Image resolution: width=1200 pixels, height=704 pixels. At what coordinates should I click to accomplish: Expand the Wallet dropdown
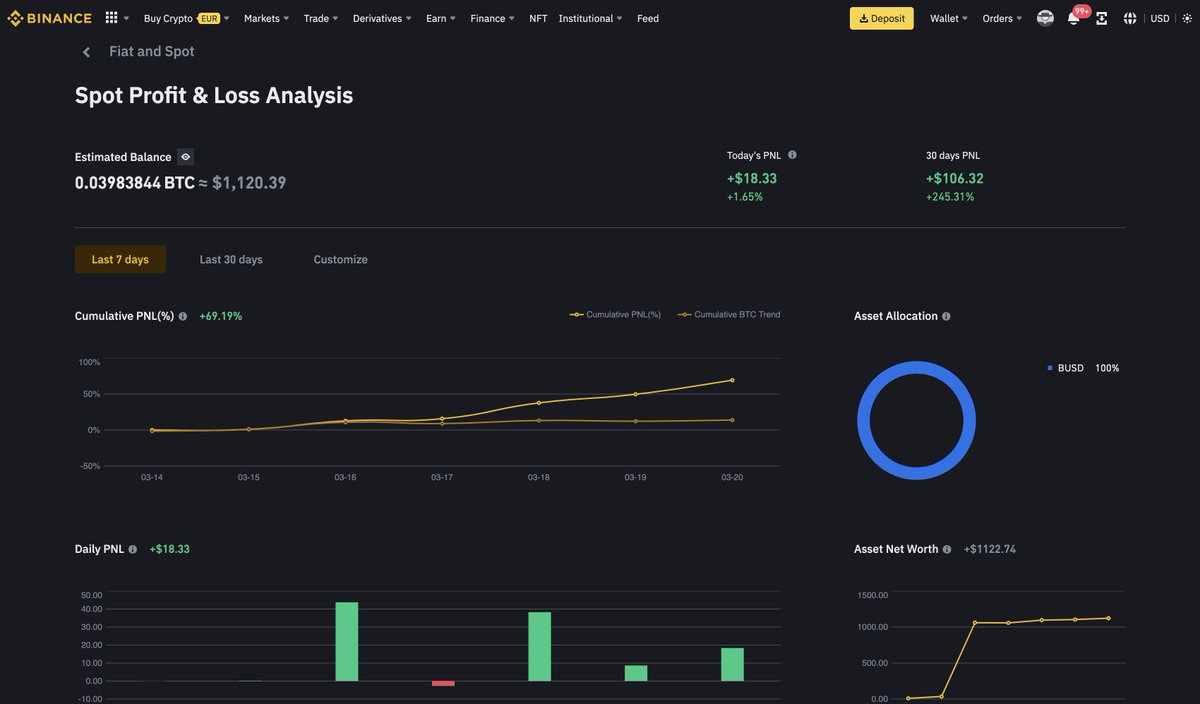(x=949, y=18)
